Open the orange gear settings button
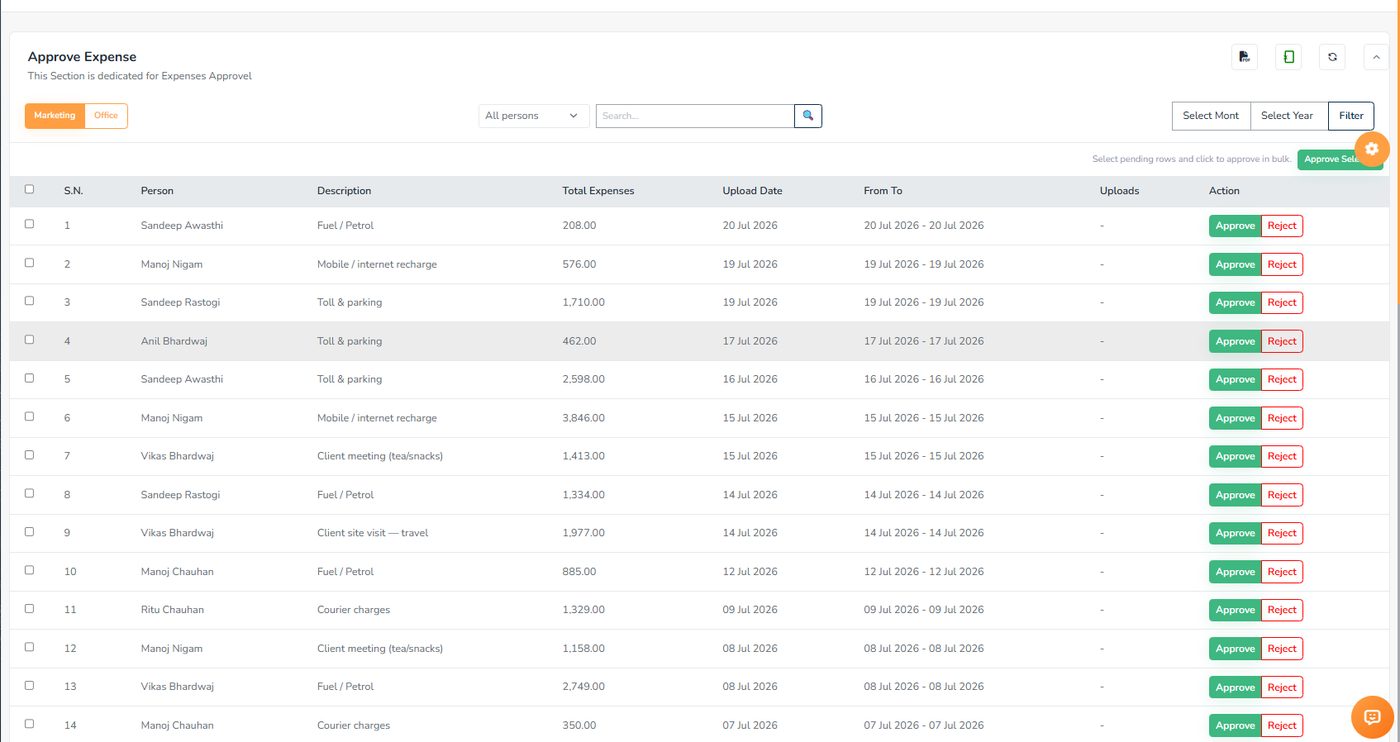Screen dimensions: 1400x742 pos(1371,148)
